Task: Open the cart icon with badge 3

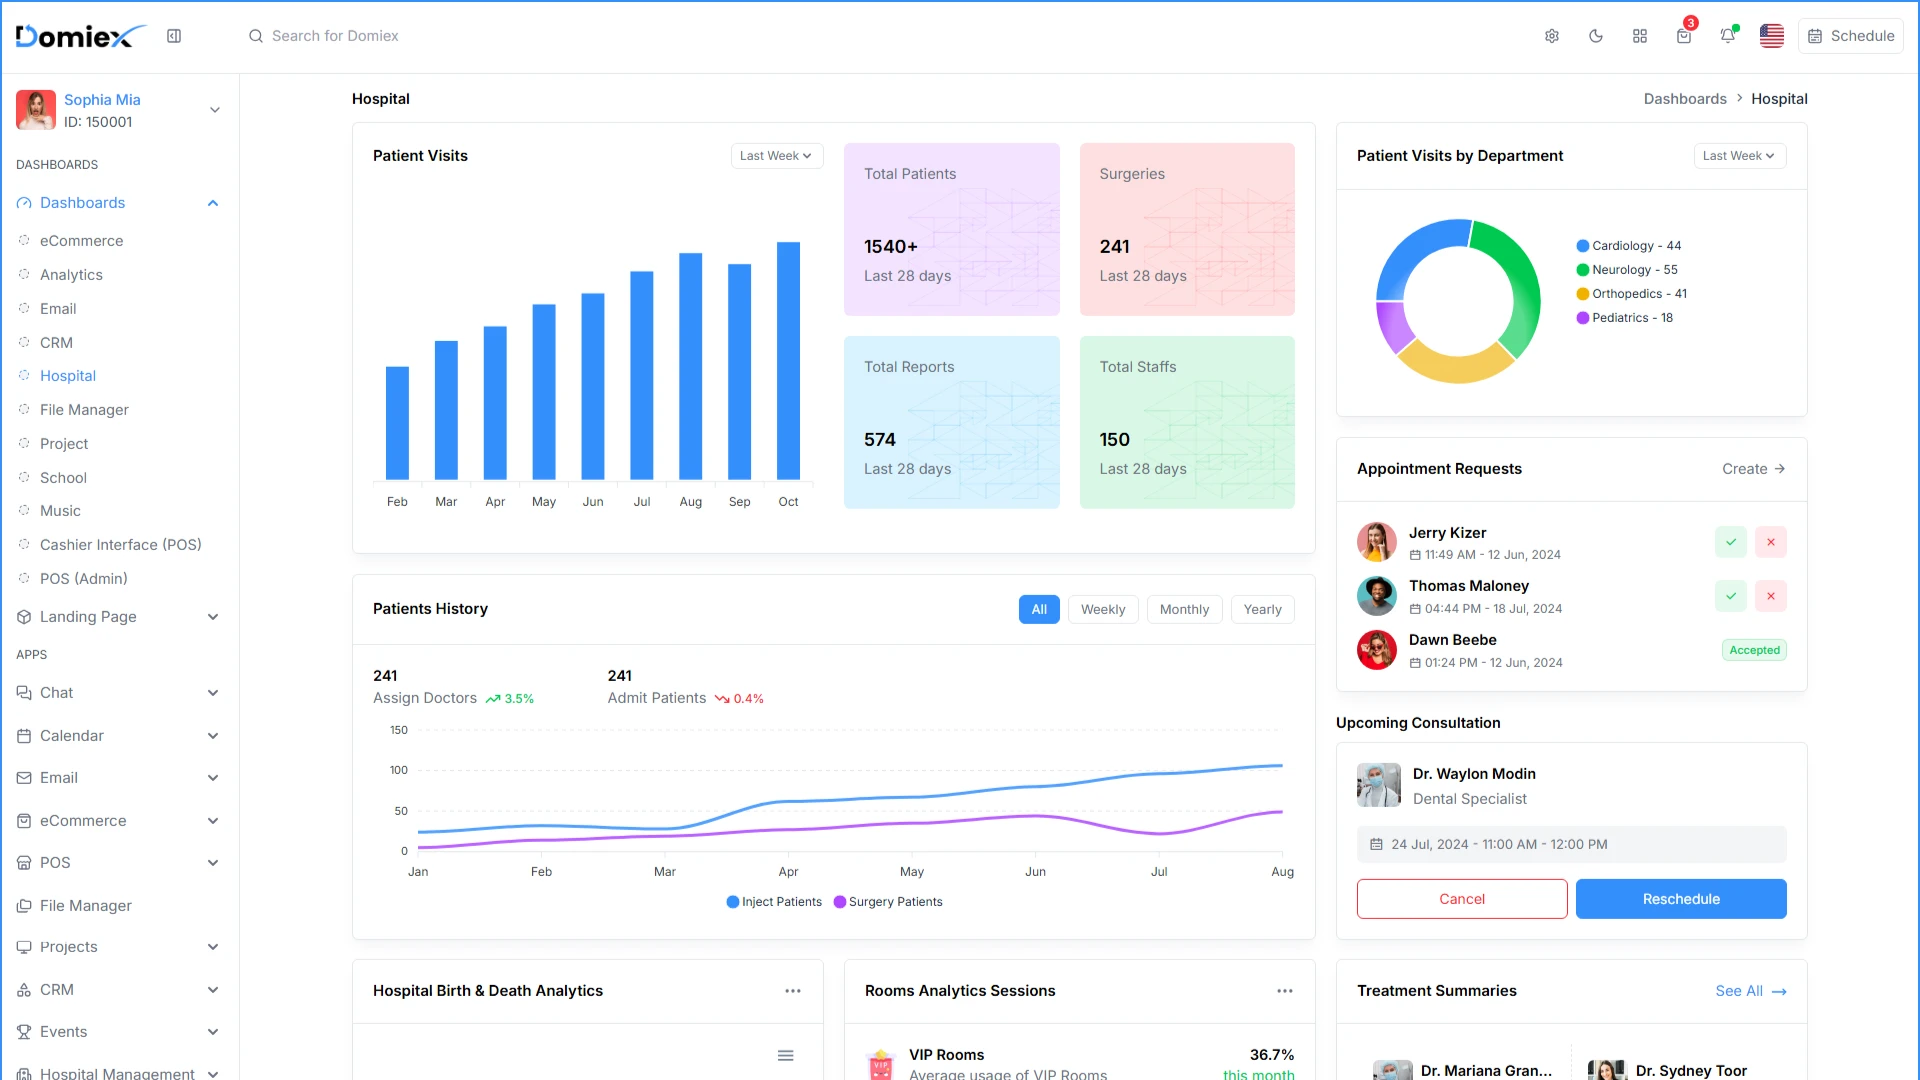Action: pos(1684,36)
